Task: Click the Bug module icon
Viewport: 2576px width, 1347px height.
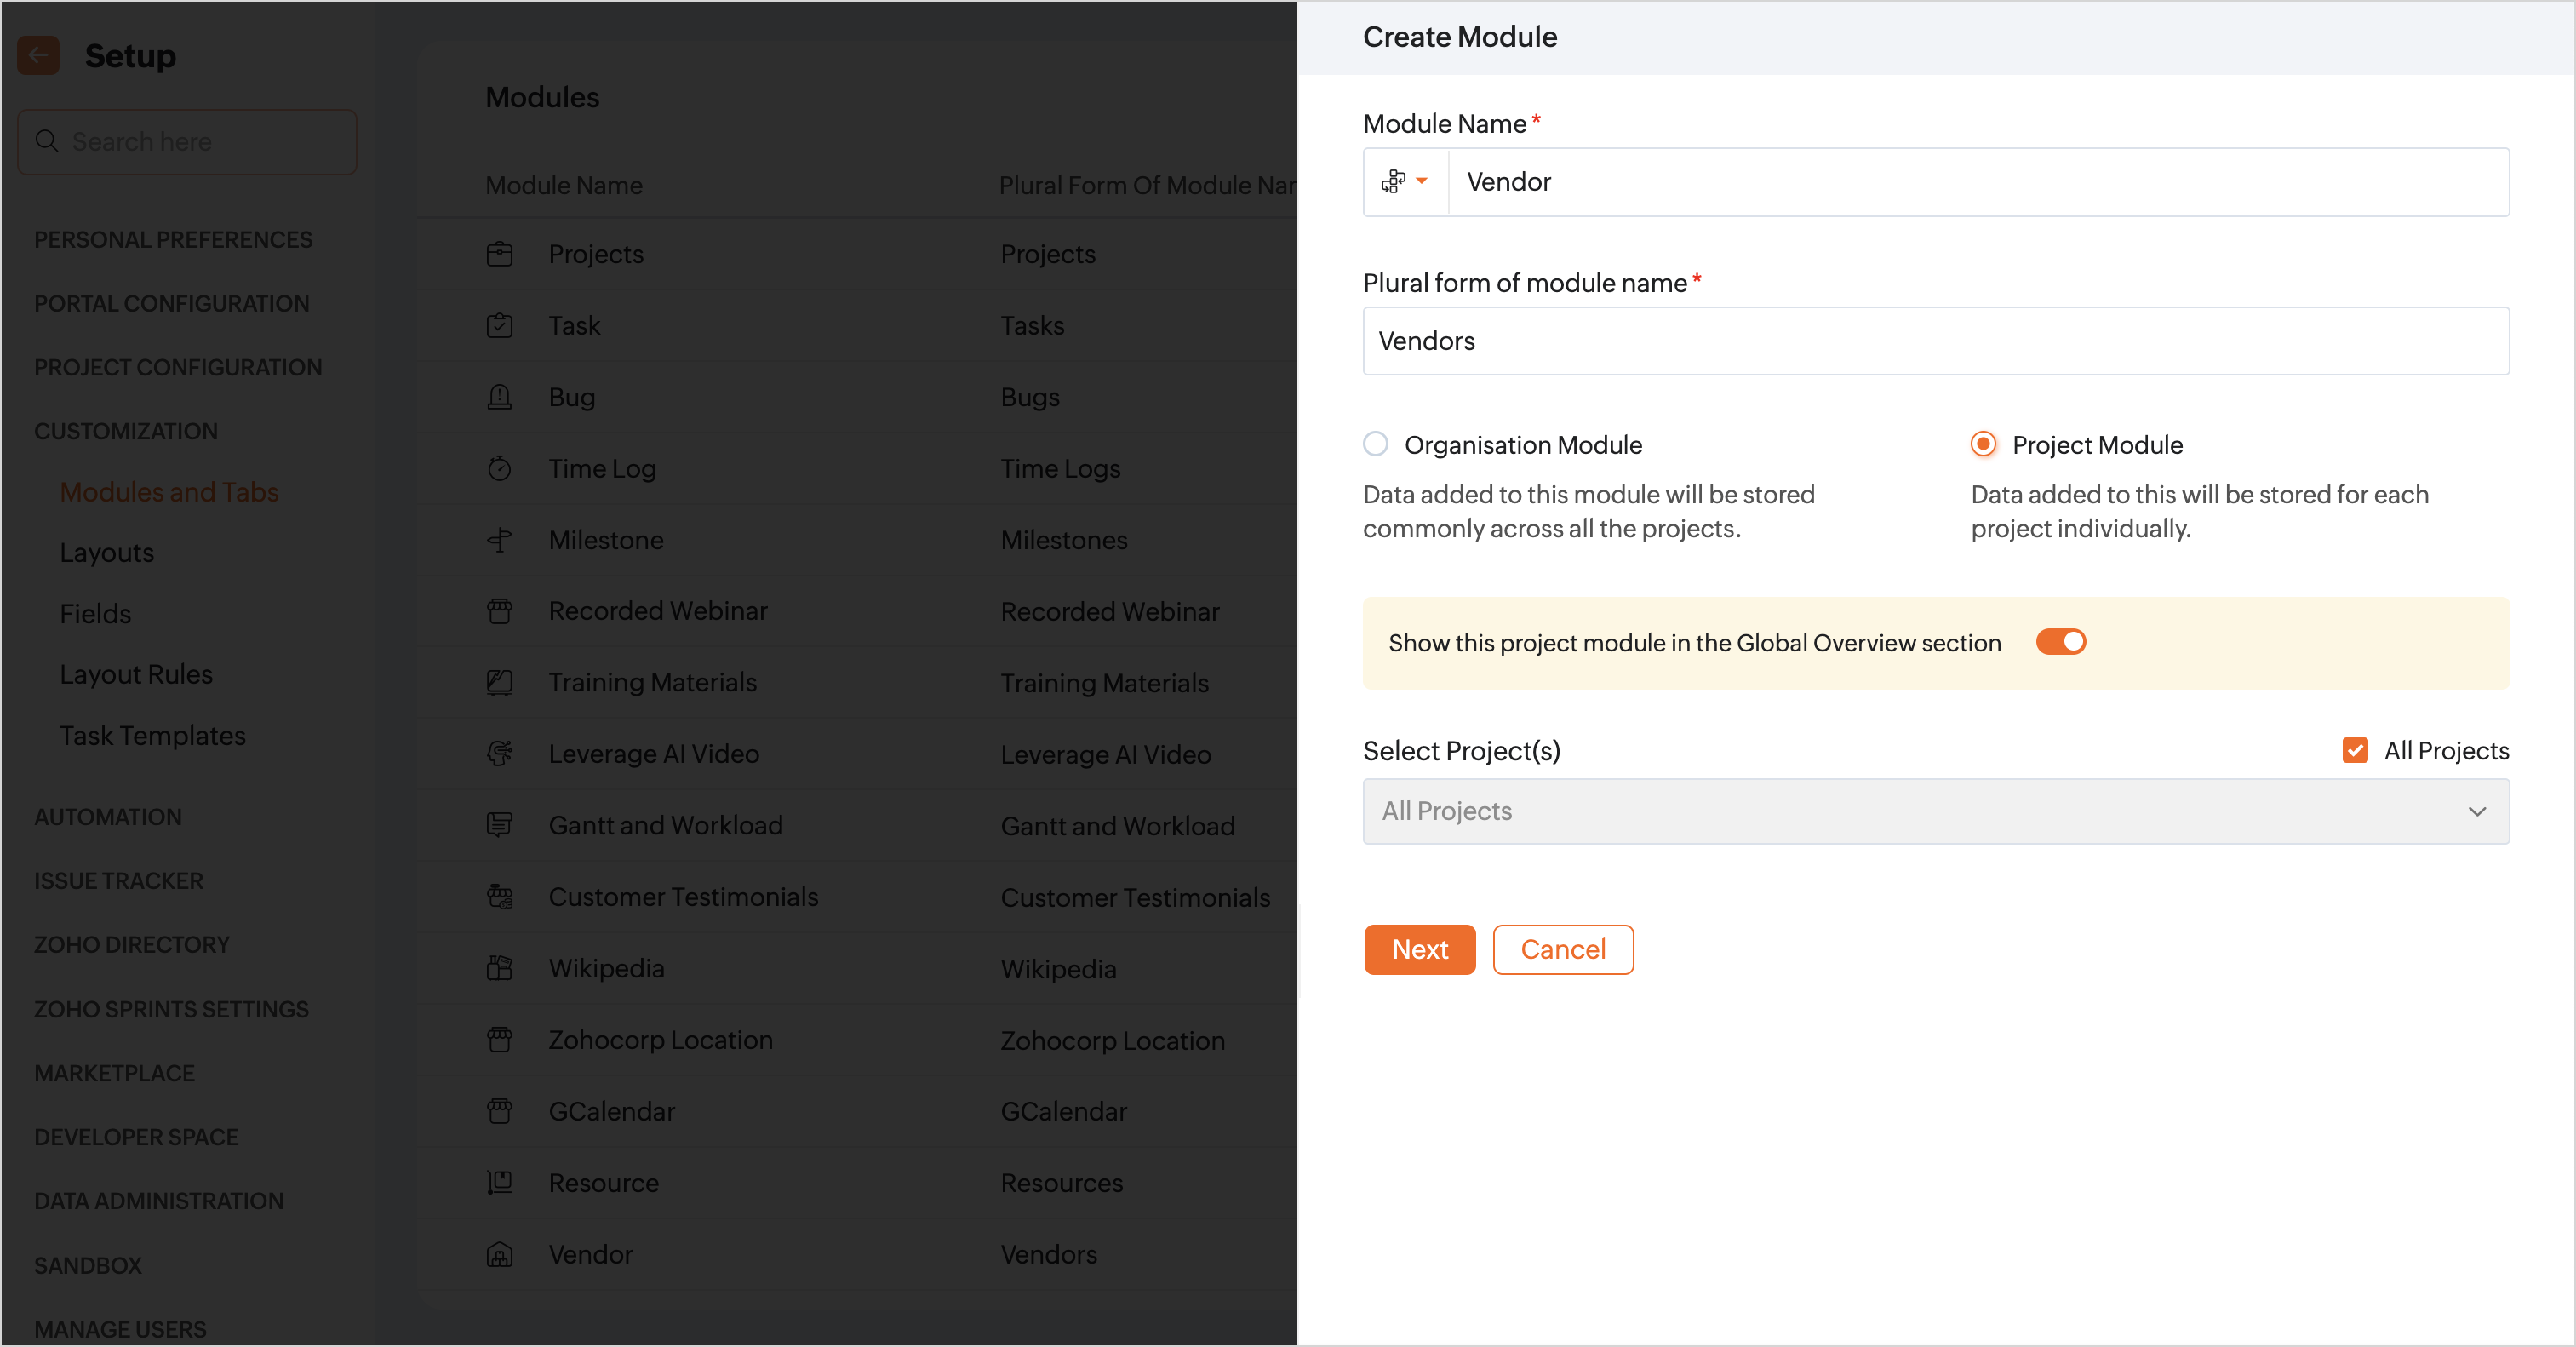Action: (x=499, y=397)
